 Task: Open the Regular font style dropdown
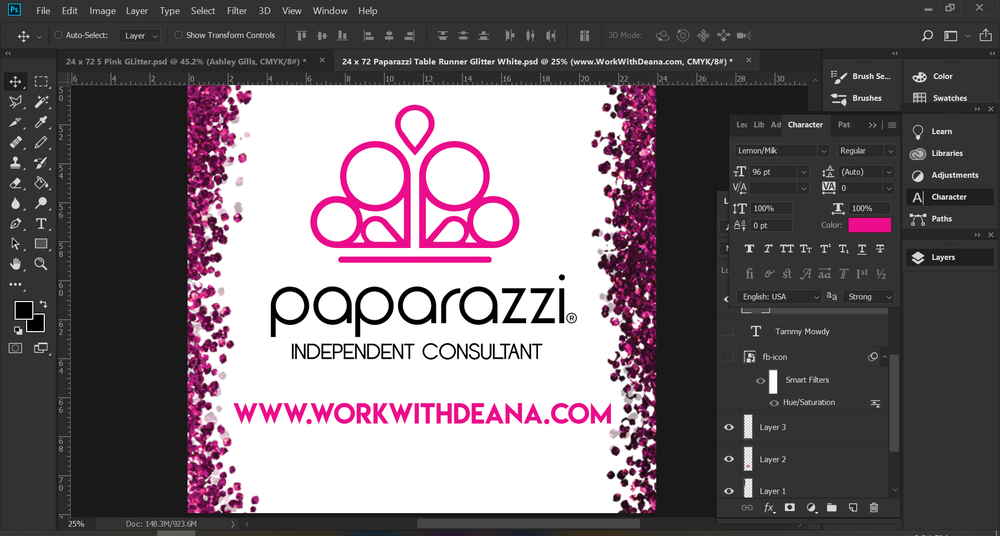pos(890,151)
